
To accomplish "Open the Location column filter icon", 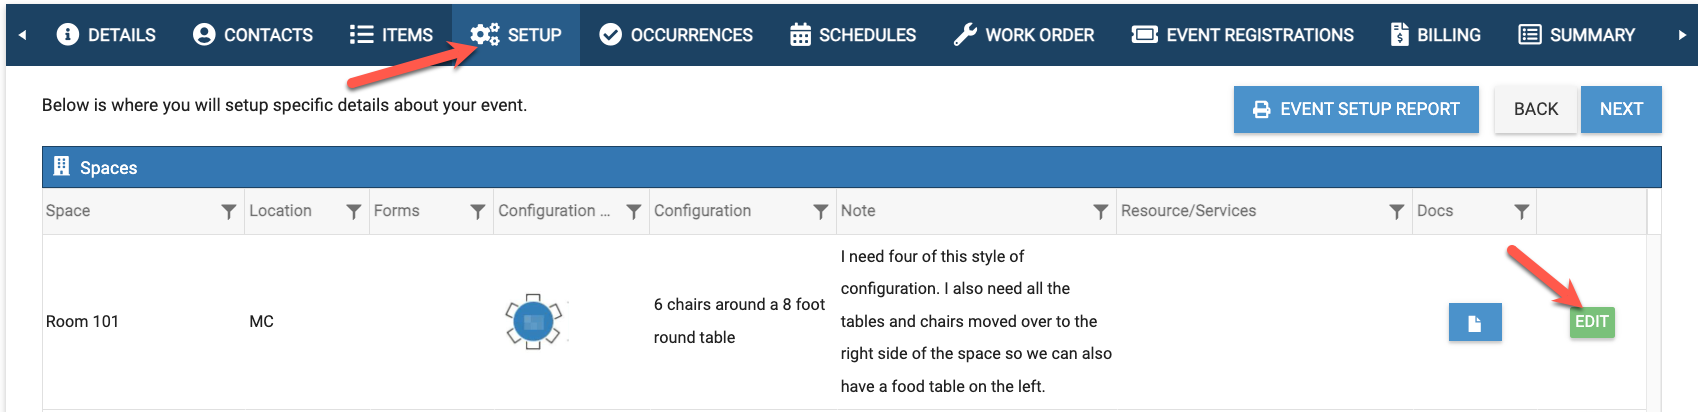I will coord(353,211).
